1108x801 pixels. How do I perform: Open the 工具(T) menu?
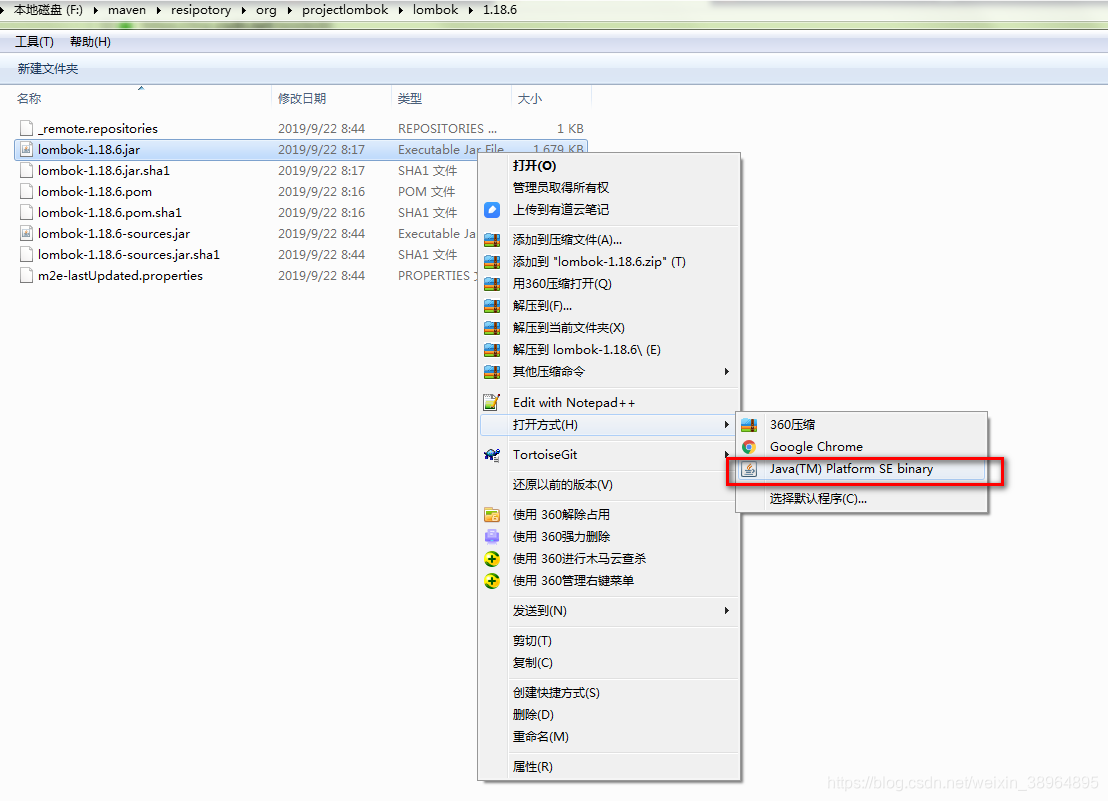34,41
